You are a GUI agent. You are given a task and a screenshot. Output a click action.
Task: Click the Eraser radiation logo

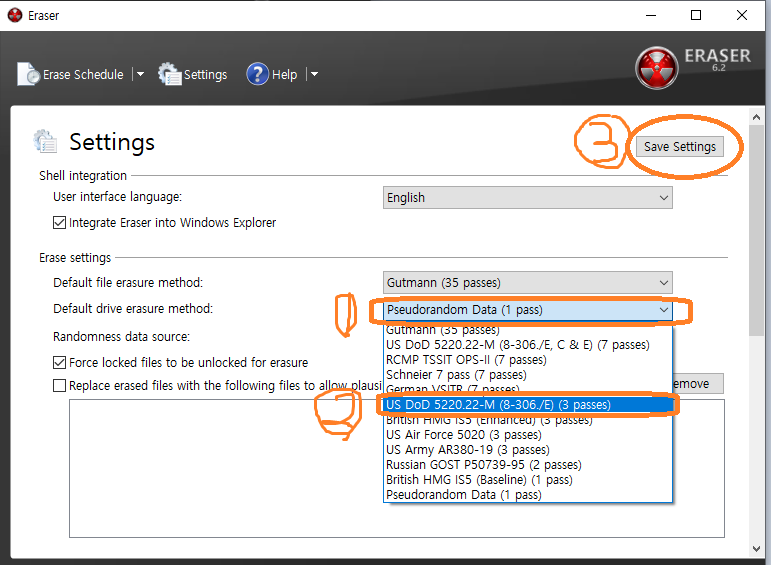(x=656, y=68)
